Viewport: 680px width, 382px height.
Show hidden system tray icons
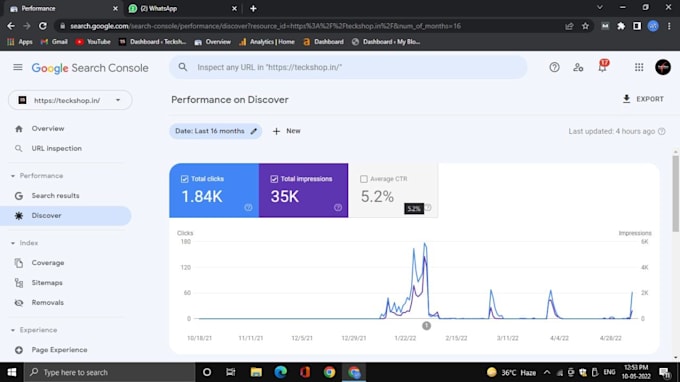tap(547, 372)
